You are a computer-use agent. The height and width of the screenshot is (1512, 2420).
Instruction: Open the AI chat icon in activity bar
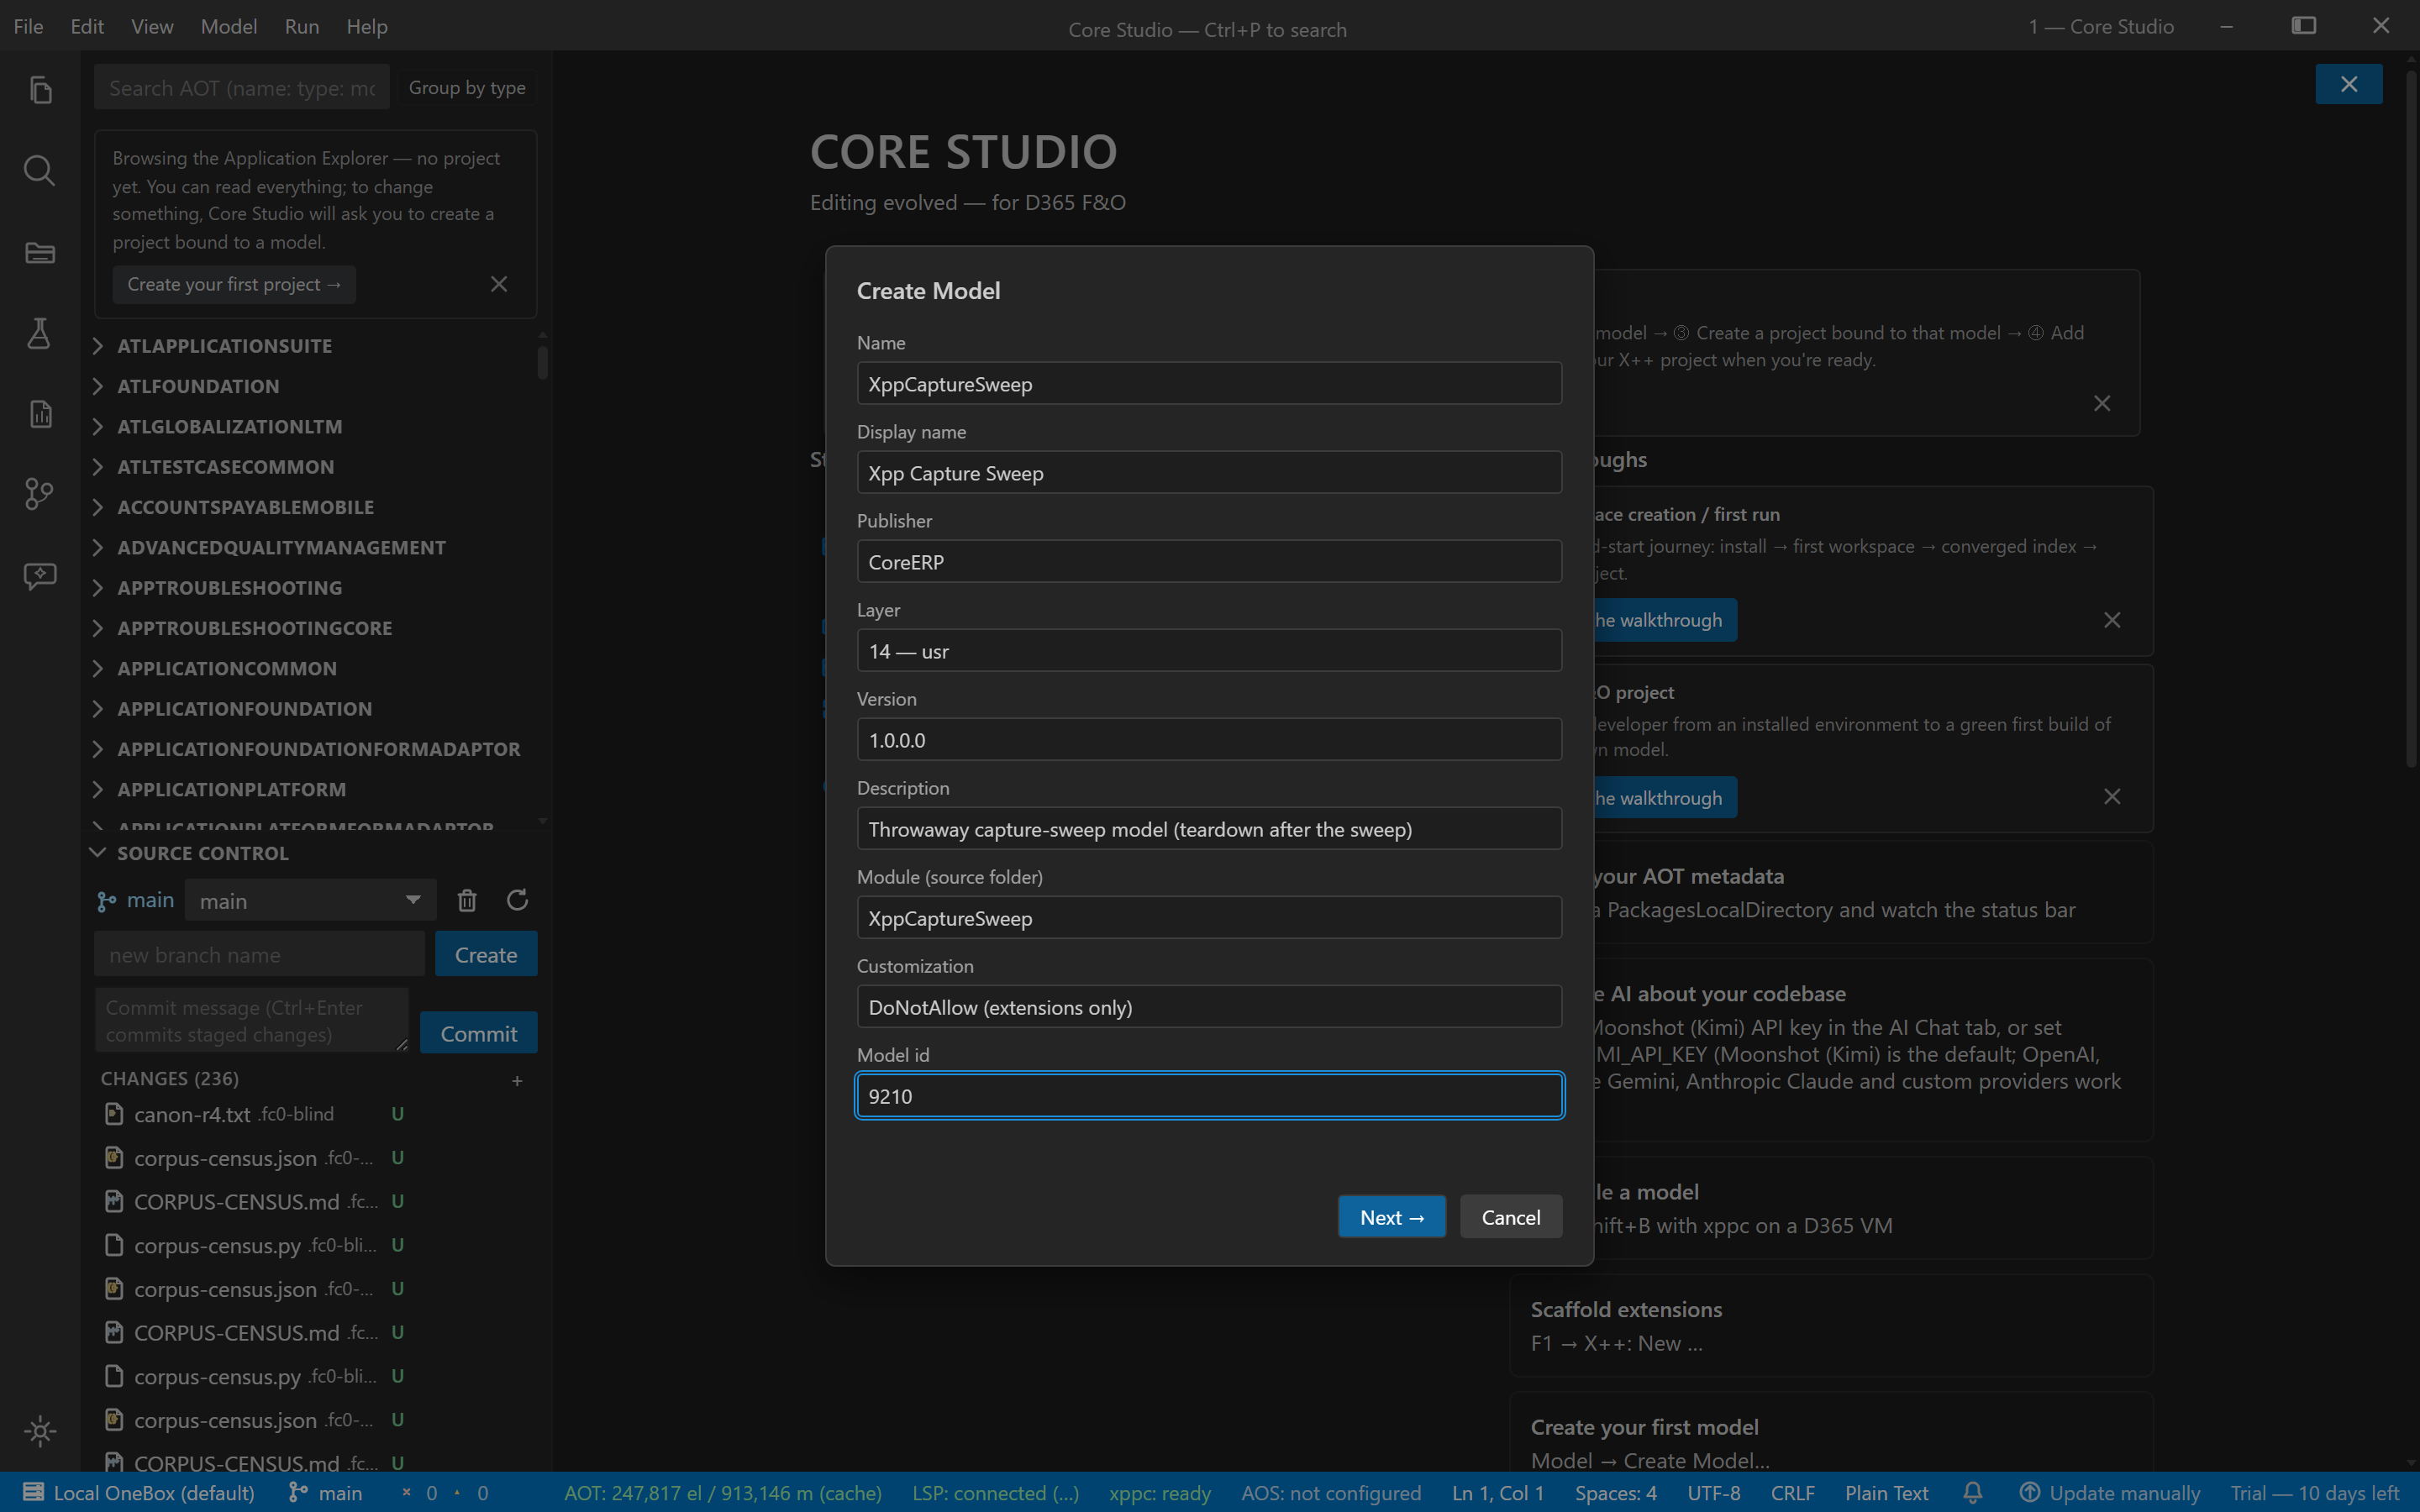[40, 575]
